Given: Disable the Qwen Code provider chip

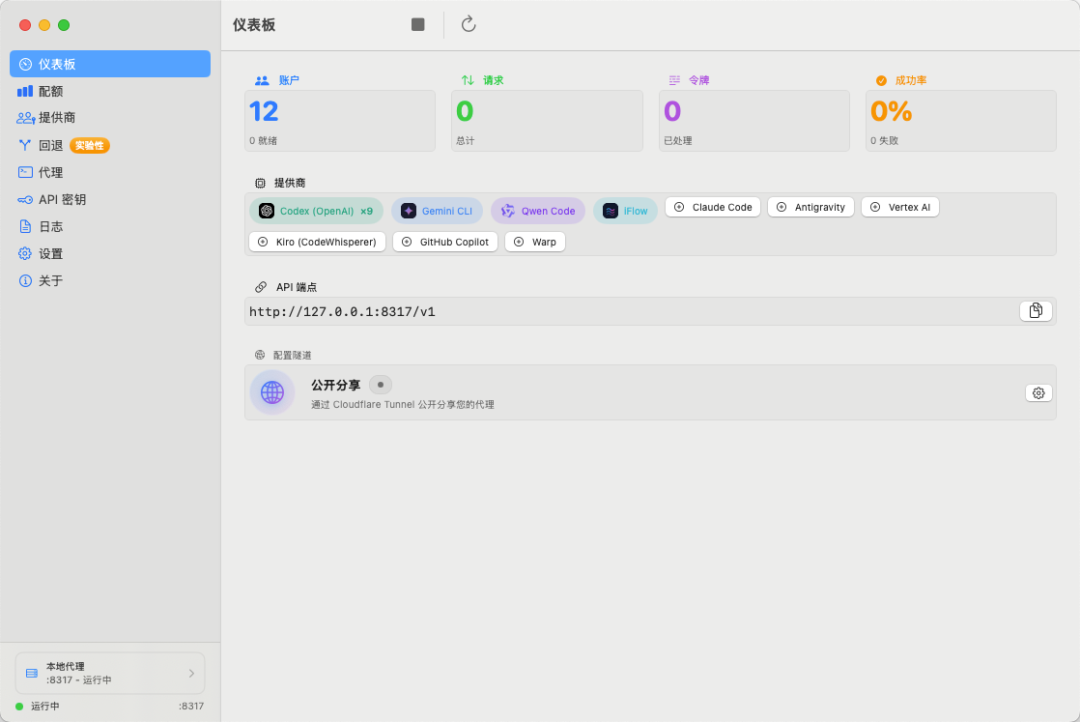Looking at the screenshot, I should tap(538, 210).
